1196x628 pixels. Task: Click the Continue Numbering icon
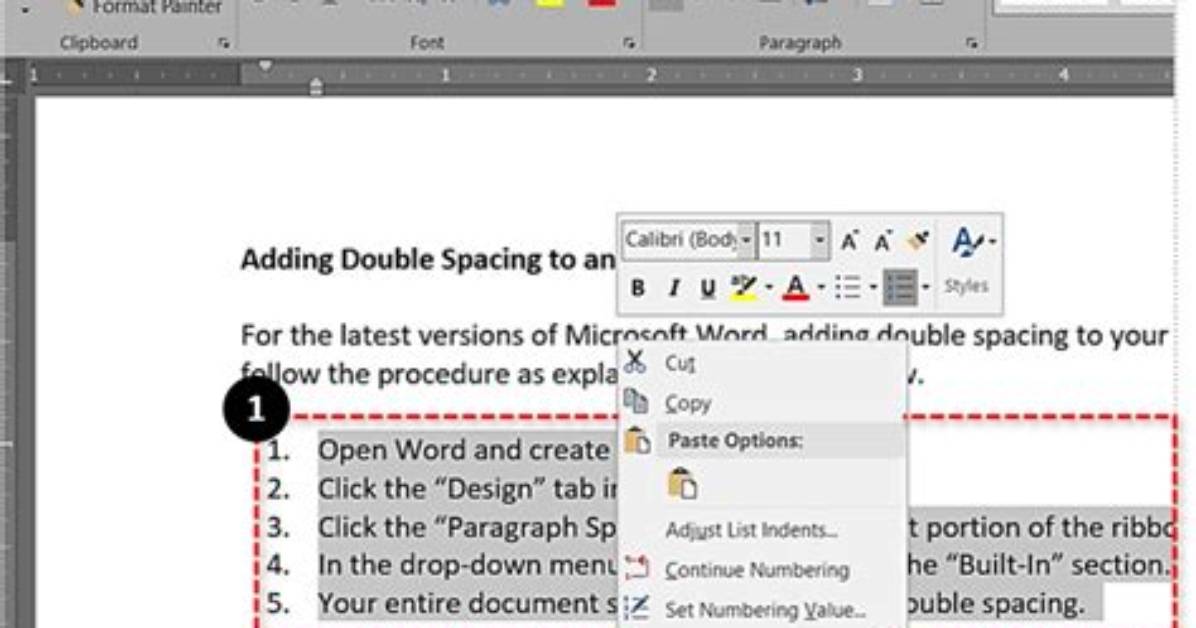coord(636,568)
